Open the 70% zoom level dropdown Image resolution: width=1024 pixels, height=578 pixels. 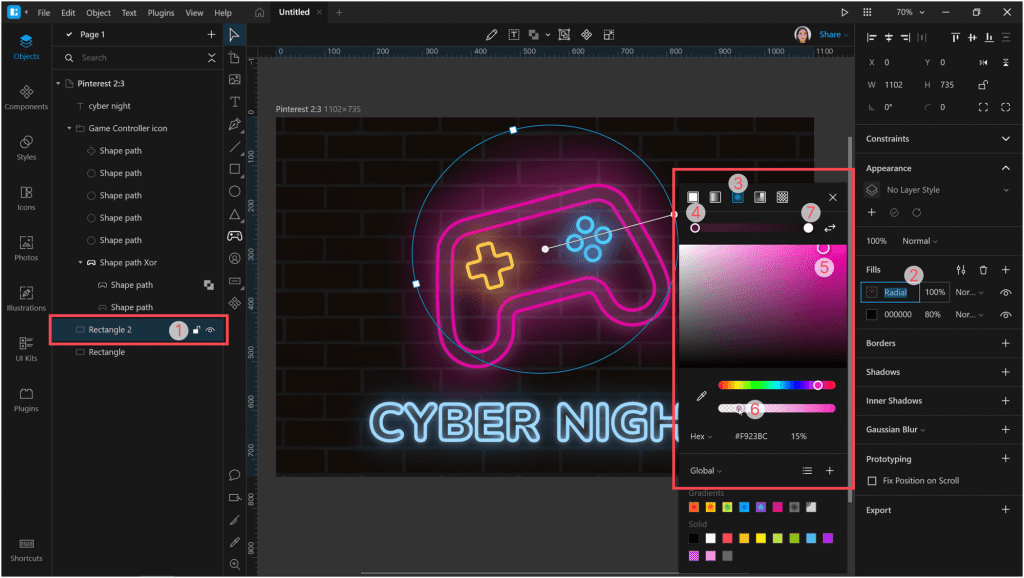tap(910, 12)
